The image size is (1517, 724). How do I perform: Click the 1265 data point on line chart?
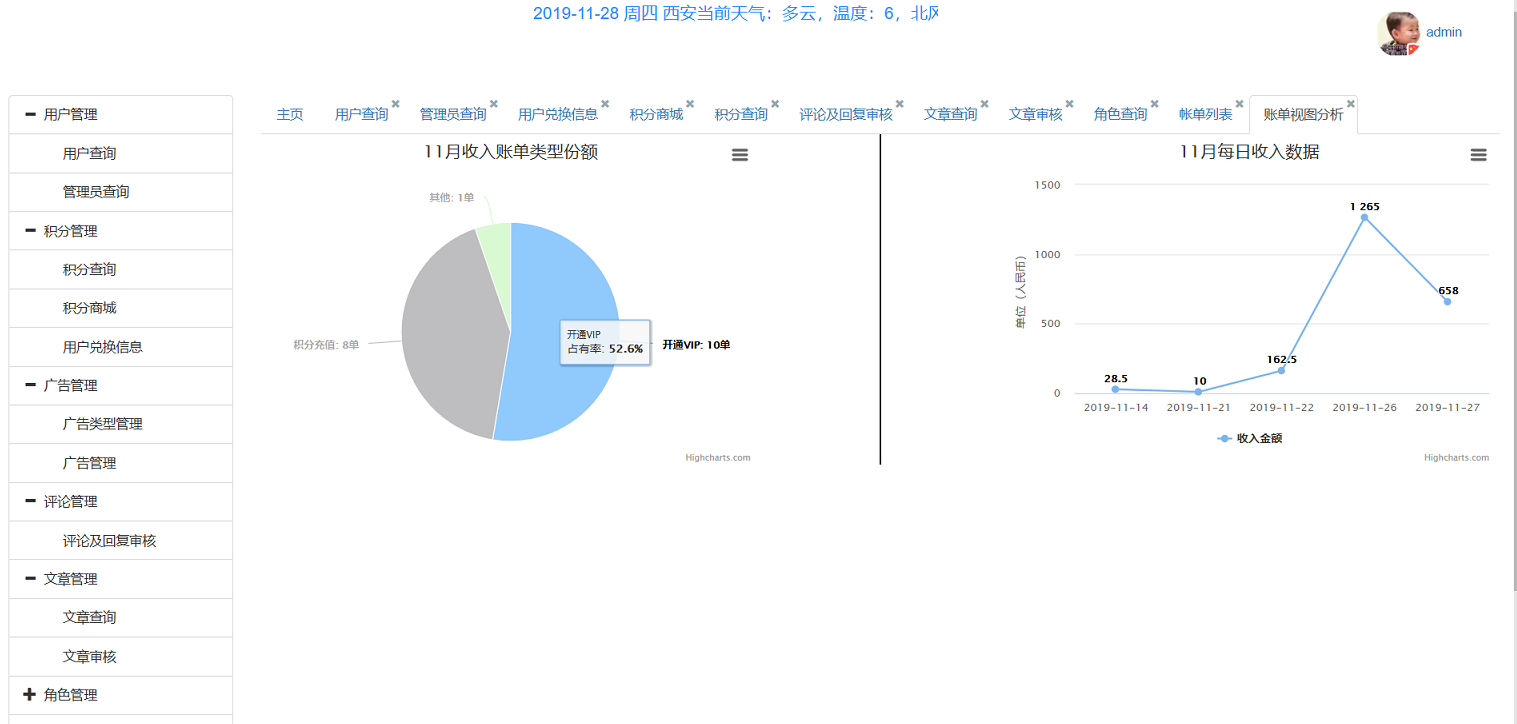[x=1364, y=217]
